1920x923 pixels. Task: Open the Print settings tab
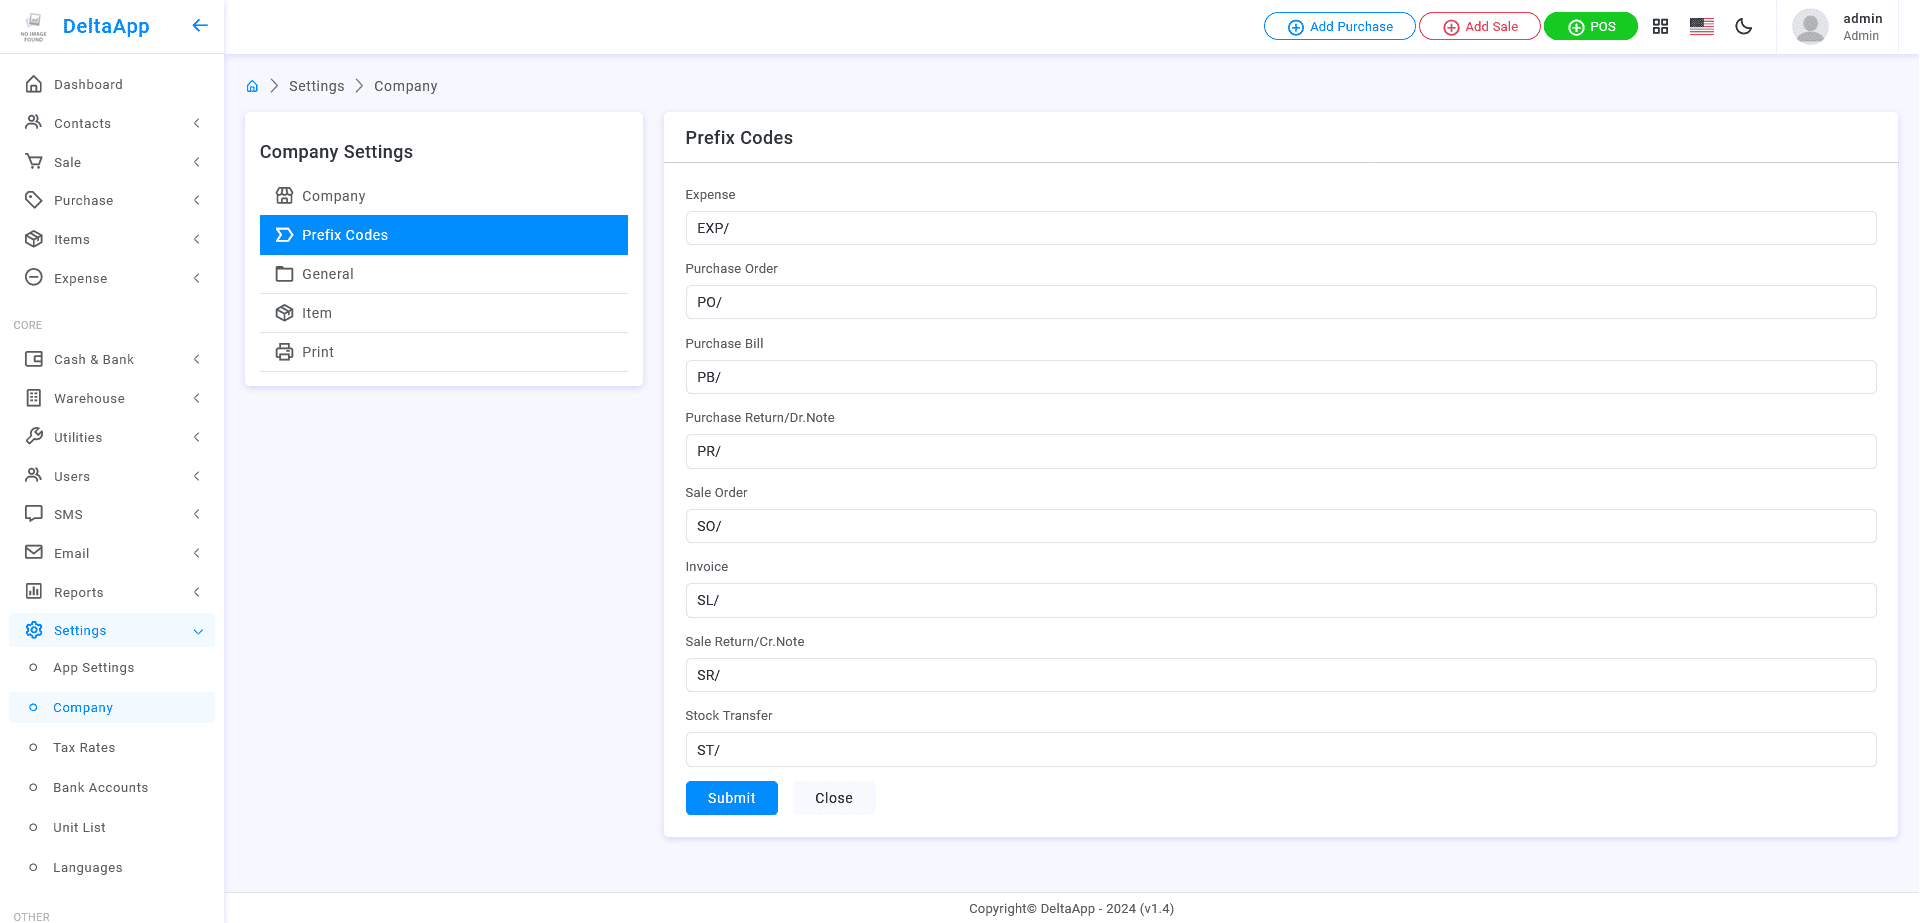coord(444,352)
